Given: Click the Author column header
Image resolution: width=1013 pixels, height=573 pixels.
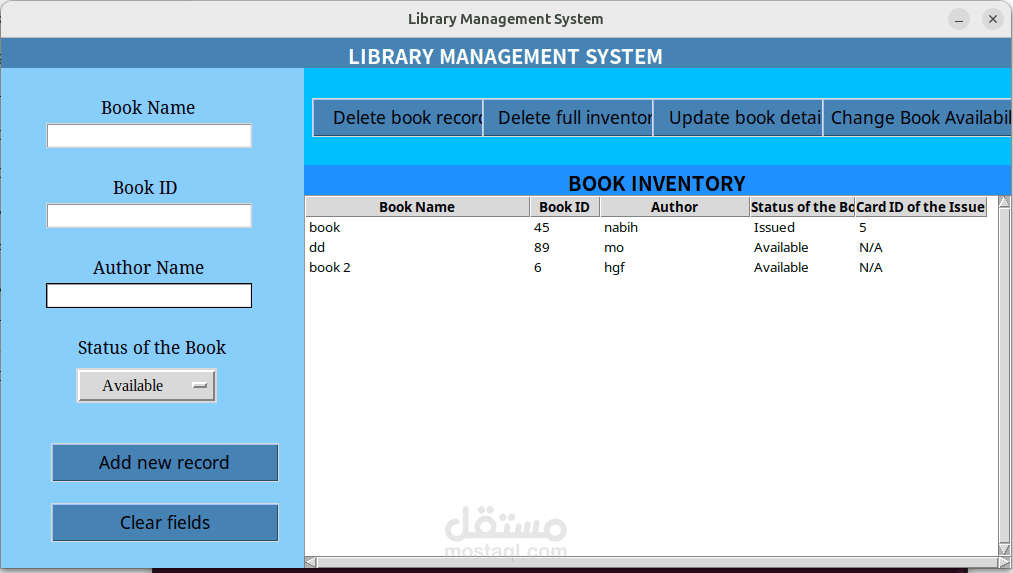Looking at the screenshot, I should pos(674,207).
